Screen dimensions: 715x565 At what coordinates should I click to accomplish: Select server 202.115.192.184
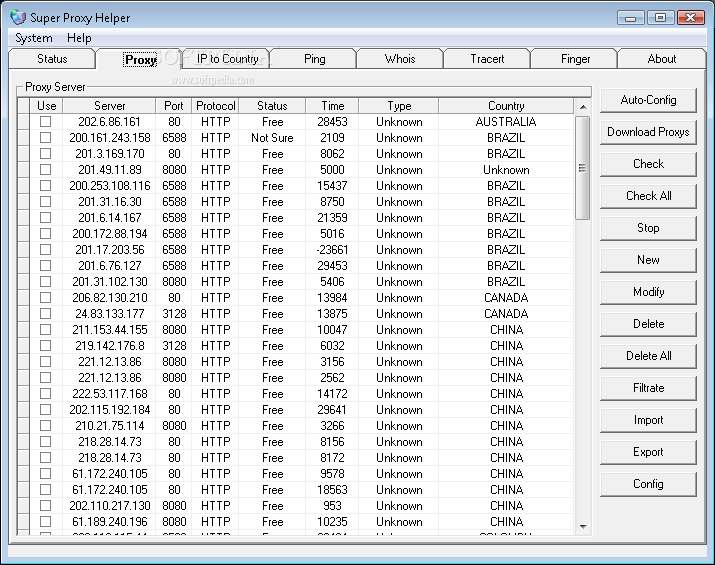pyautogui.click(x=109, y=410)
